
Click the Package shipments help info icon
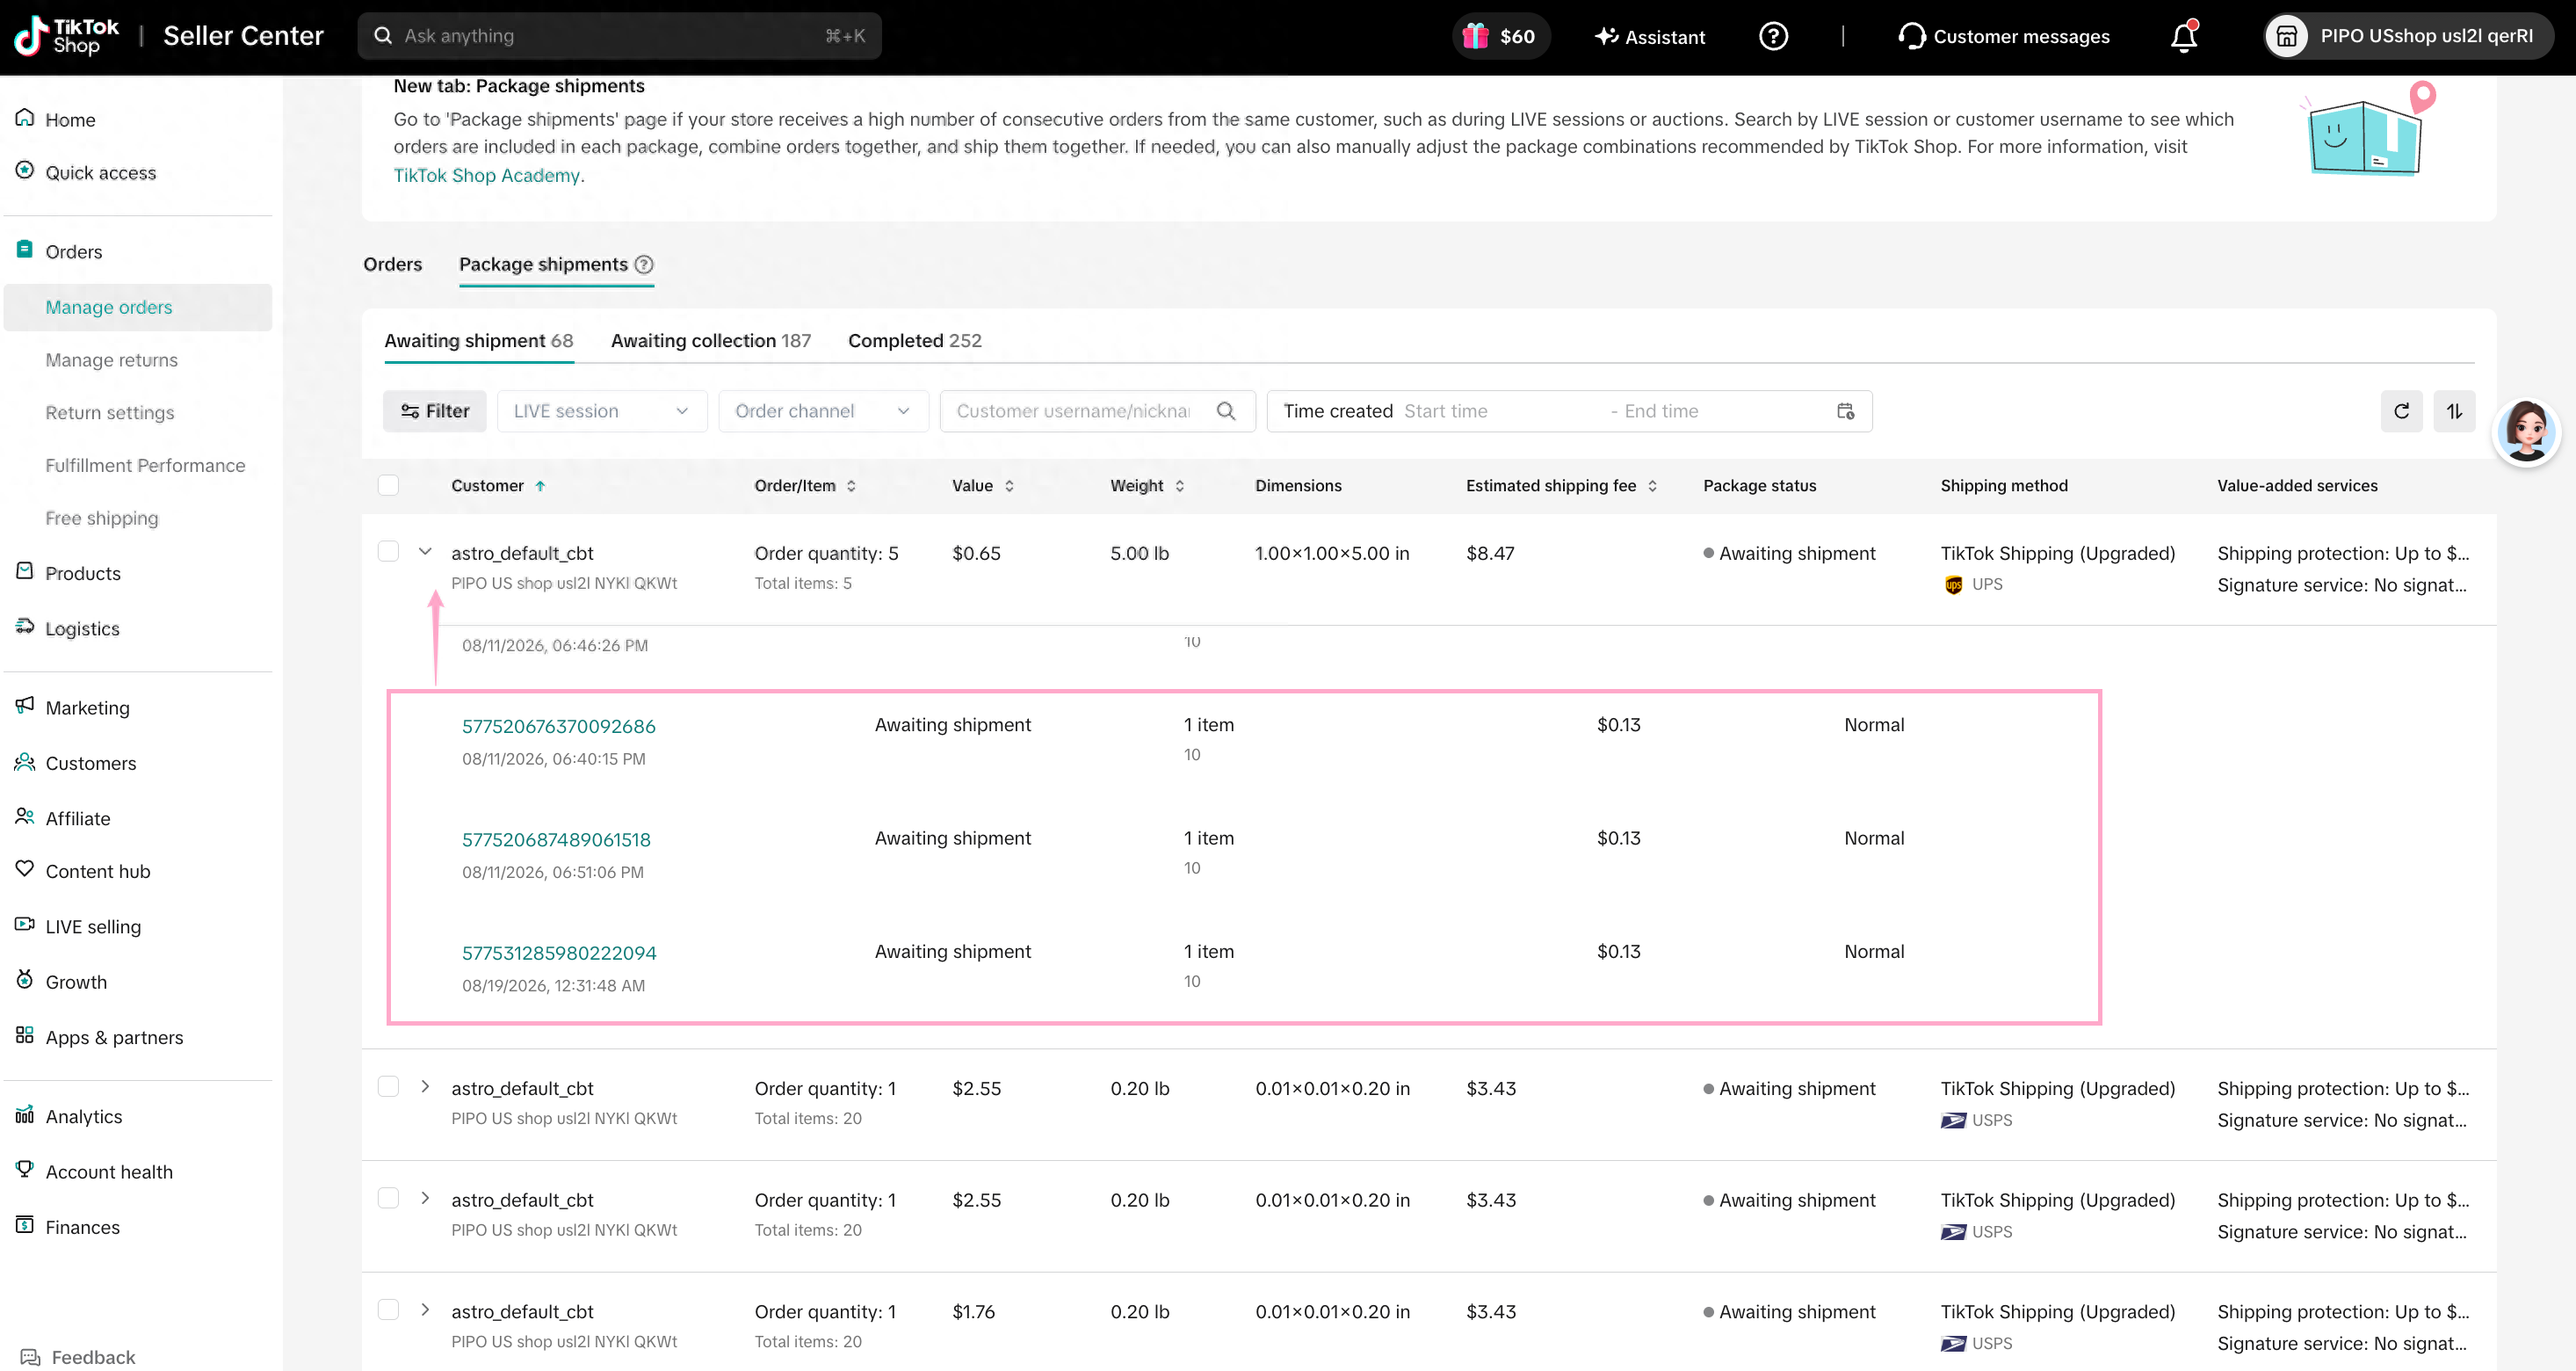[644, 264]
